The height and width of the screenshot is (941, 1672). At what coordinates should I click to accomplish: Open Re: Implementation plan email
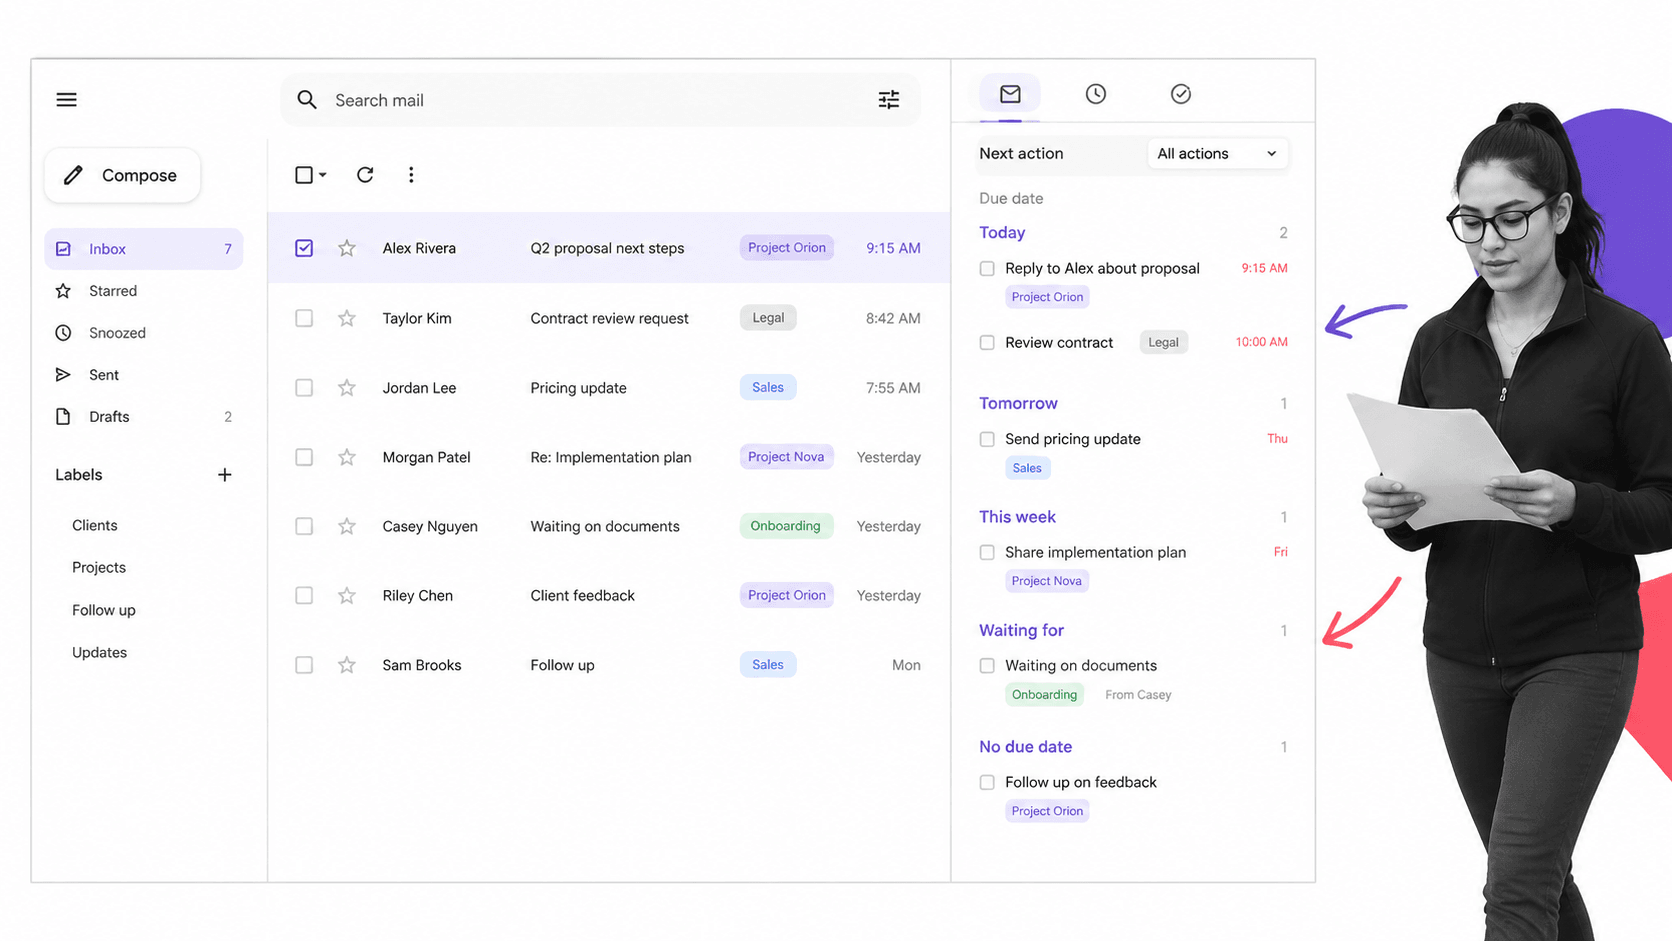[611, 457]
